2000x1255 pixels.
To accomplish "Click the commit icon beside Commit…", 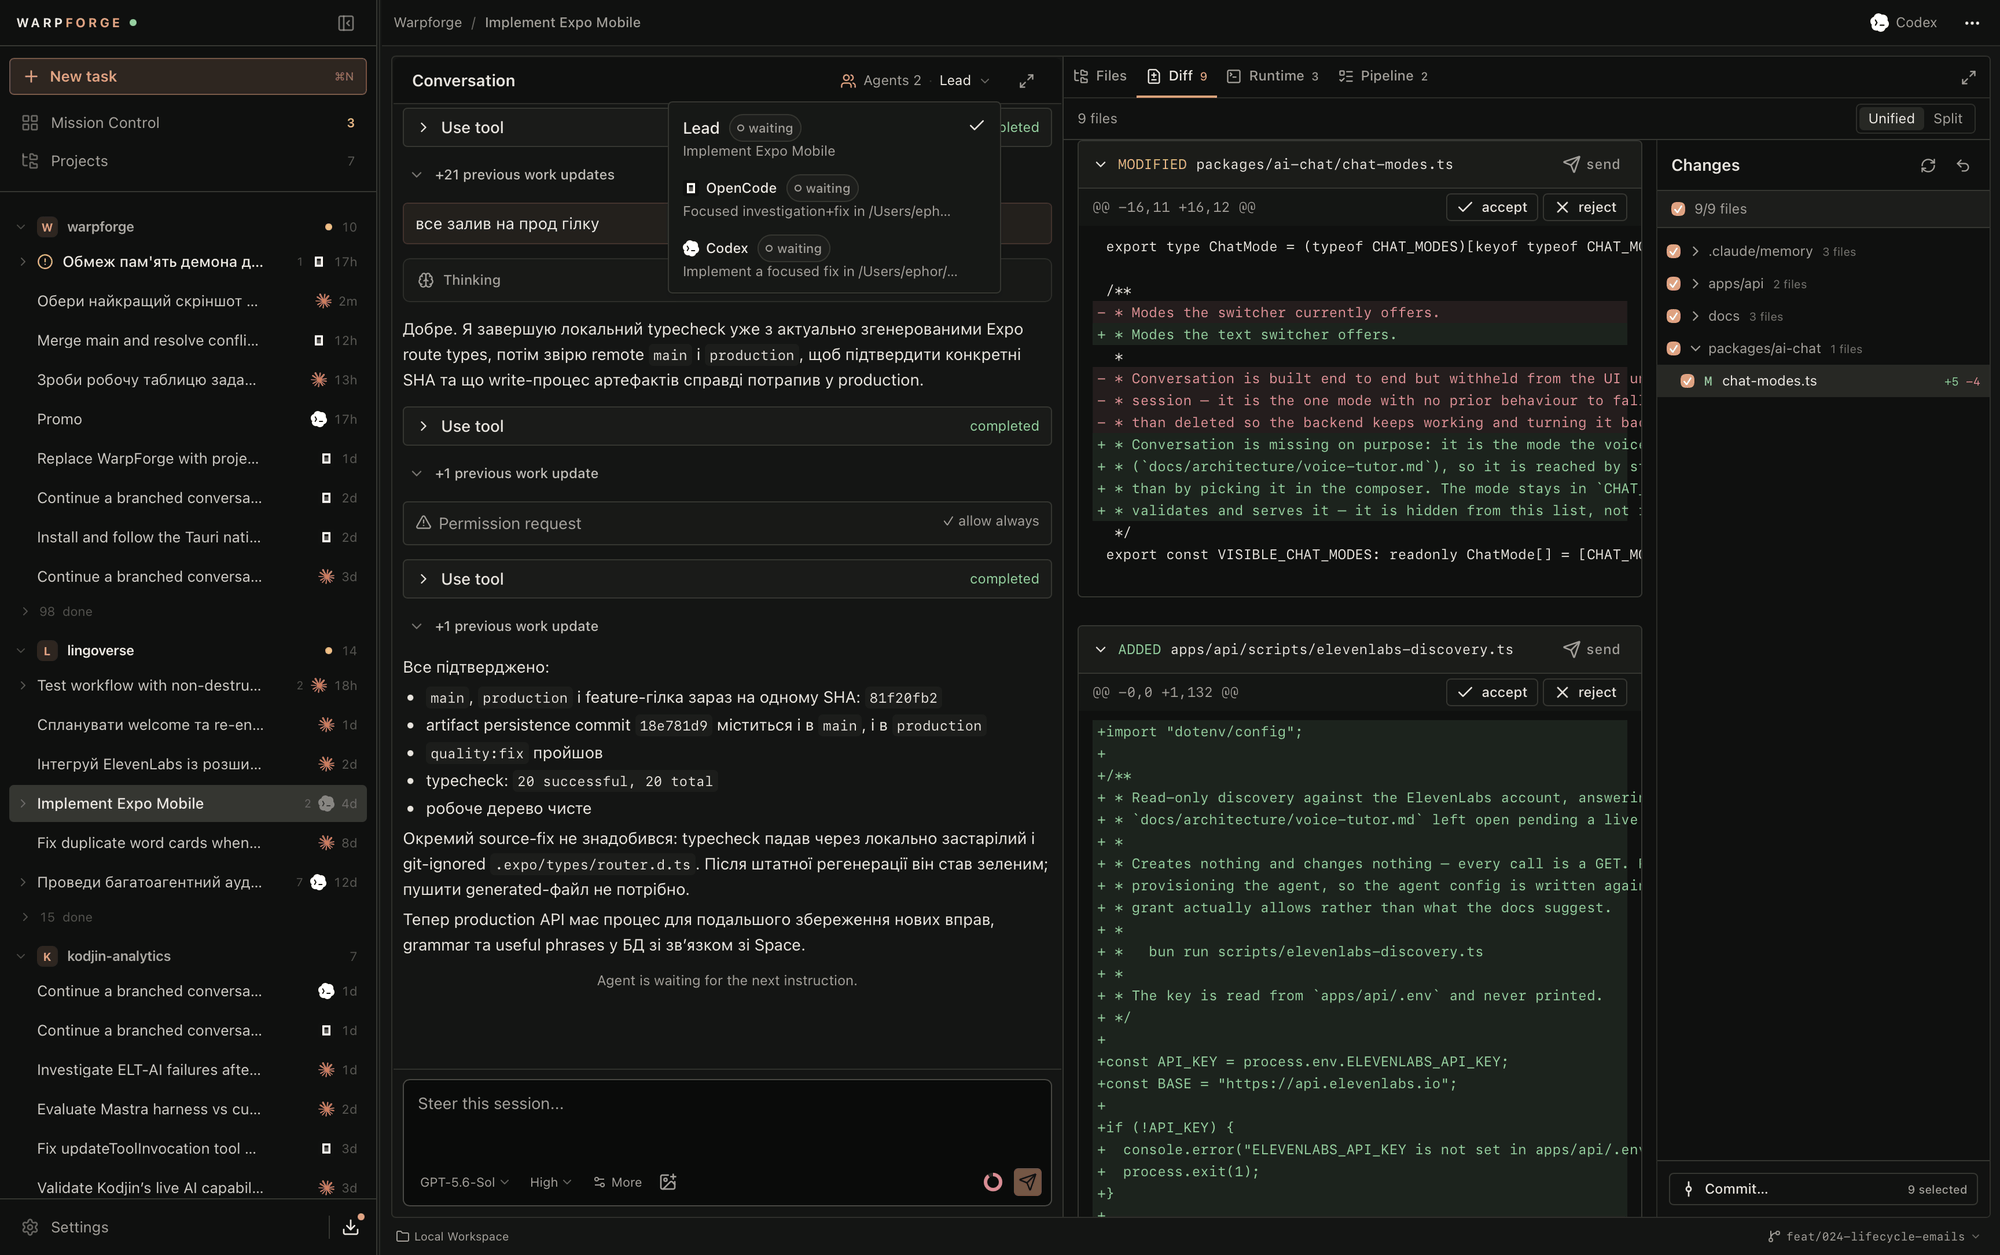I will [1688, 1189].
